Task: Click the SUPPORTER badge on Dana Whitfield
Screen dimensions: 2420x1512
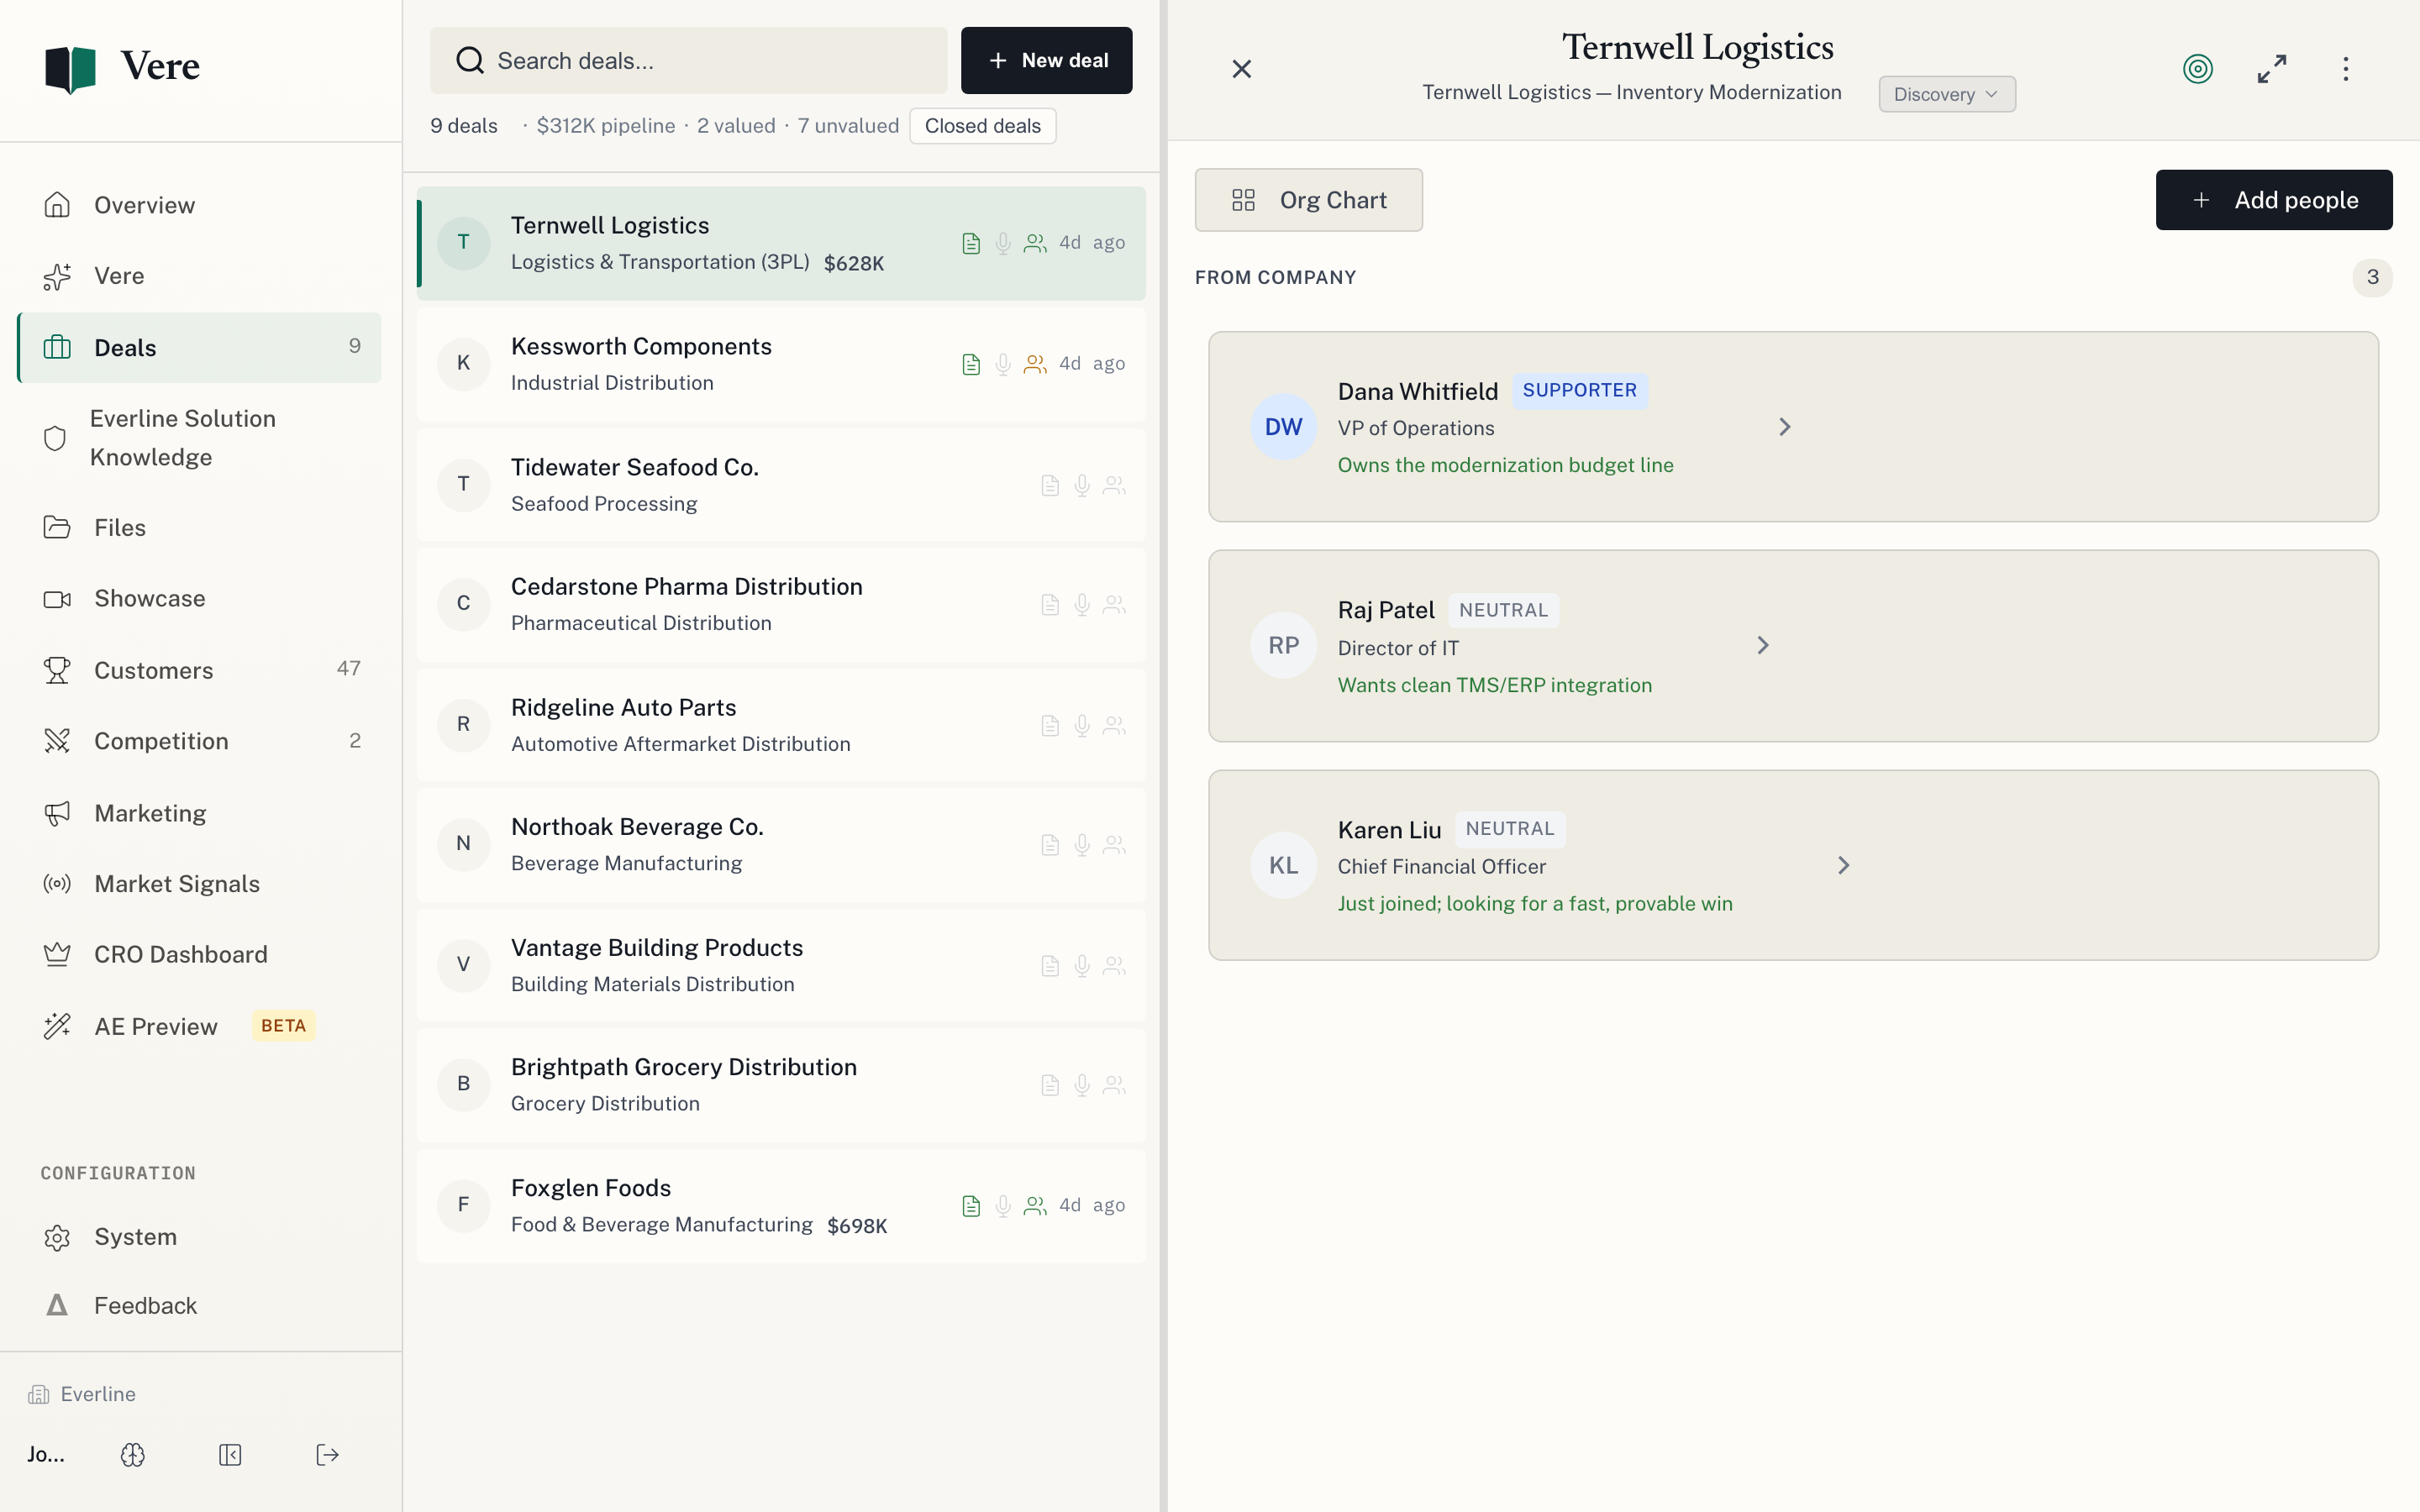Action: pyautogui.click(x=1579, y=390)
